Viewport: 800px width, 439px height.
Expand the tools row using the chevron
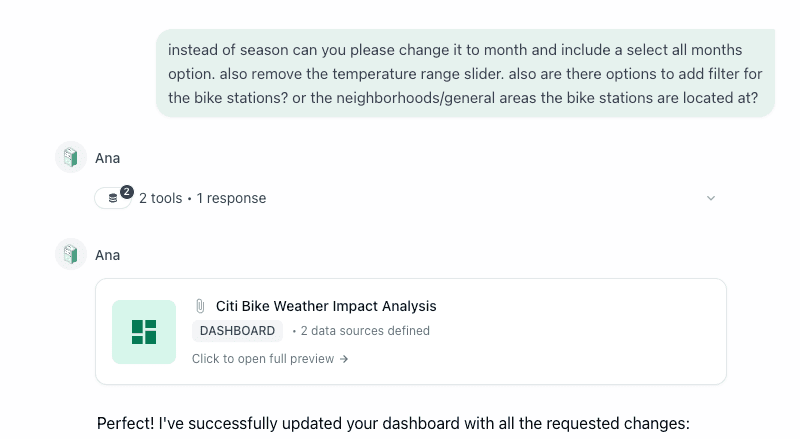(x=711, y=198)
